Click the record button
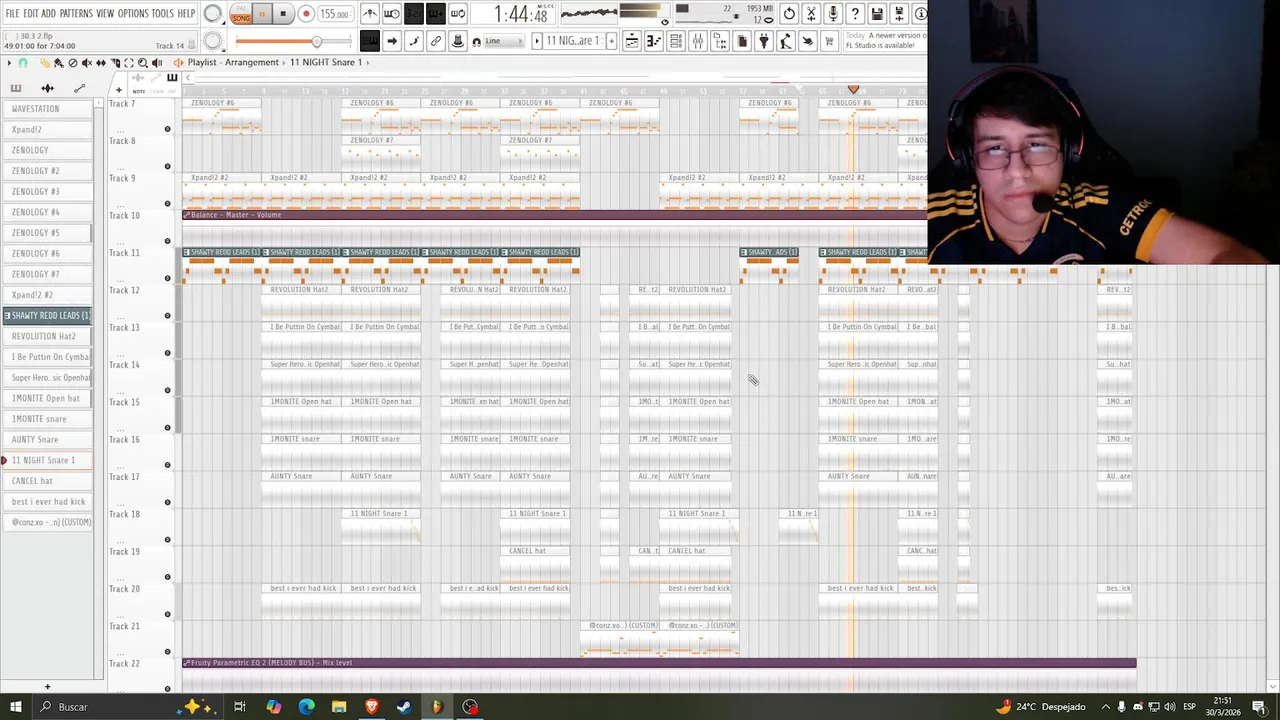This screenshot has width=1280, height=720. click(x=306, y=14)
